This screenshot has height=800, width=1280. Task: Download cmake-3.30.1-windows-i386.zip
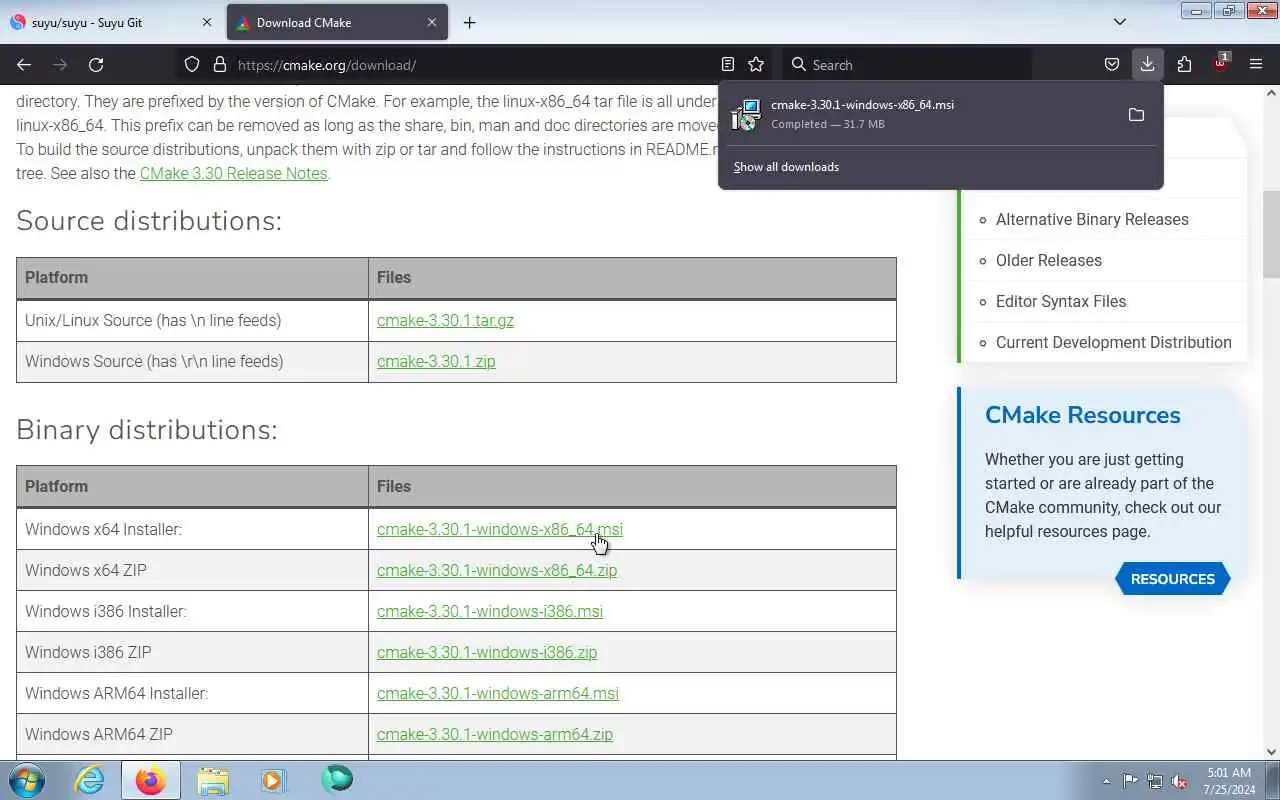(x=486, y=652)
